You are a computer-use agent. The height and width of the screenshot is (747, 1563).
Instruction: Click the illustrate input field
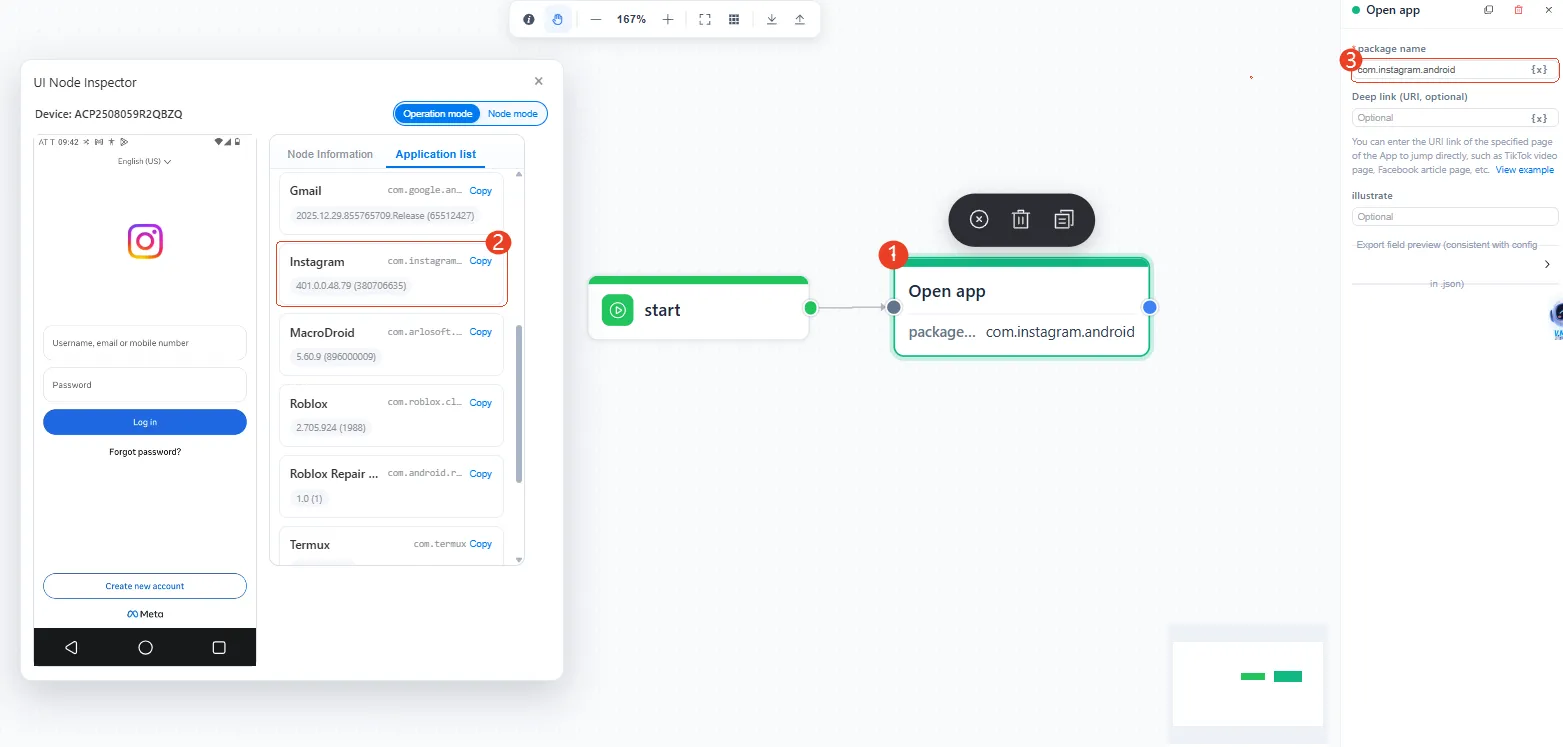(x=1455, y=217)
